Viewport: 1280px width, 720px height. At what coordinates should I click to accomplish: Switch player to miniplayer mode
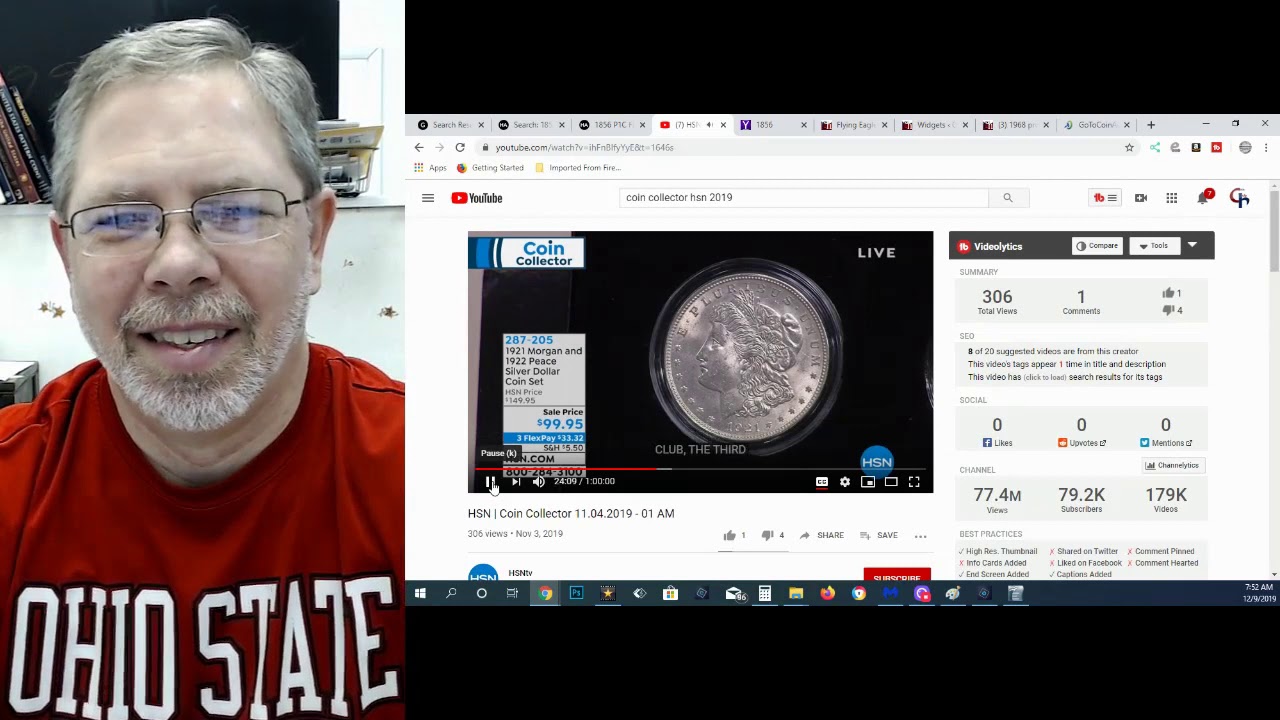click(868, 482)
